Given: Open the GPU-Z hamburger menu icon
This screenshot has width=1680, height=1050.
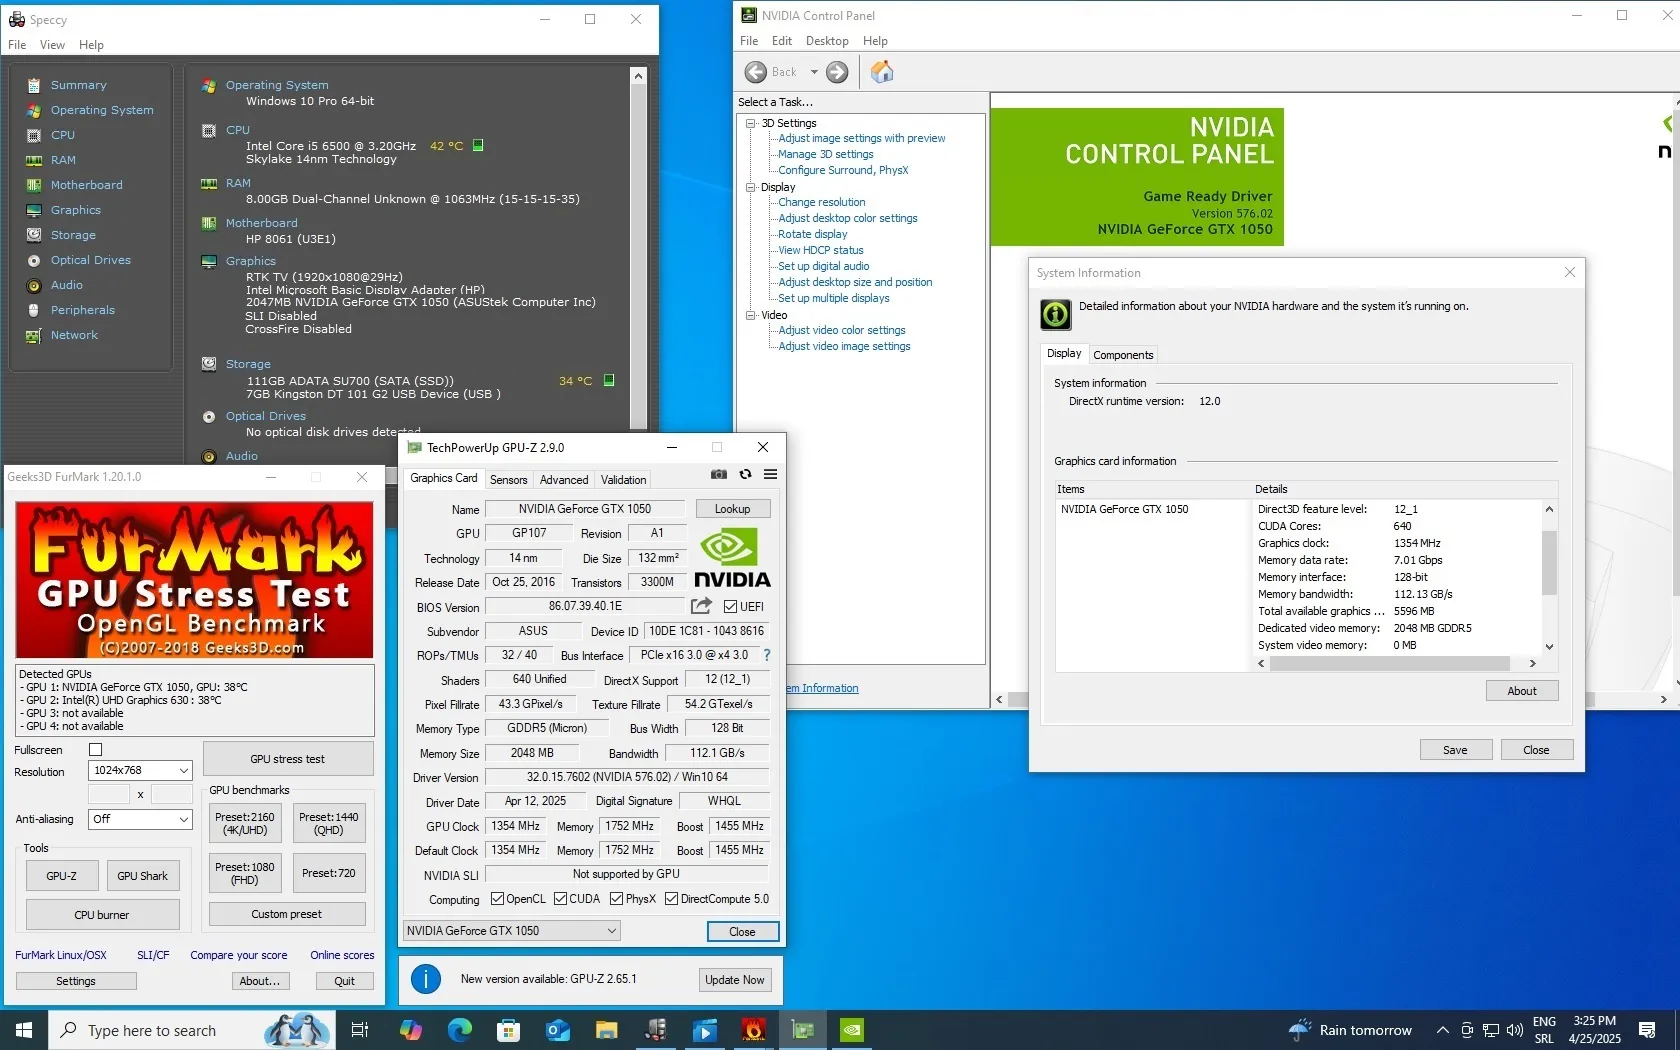Looking at the screenshot, I should tap(770, 475).
